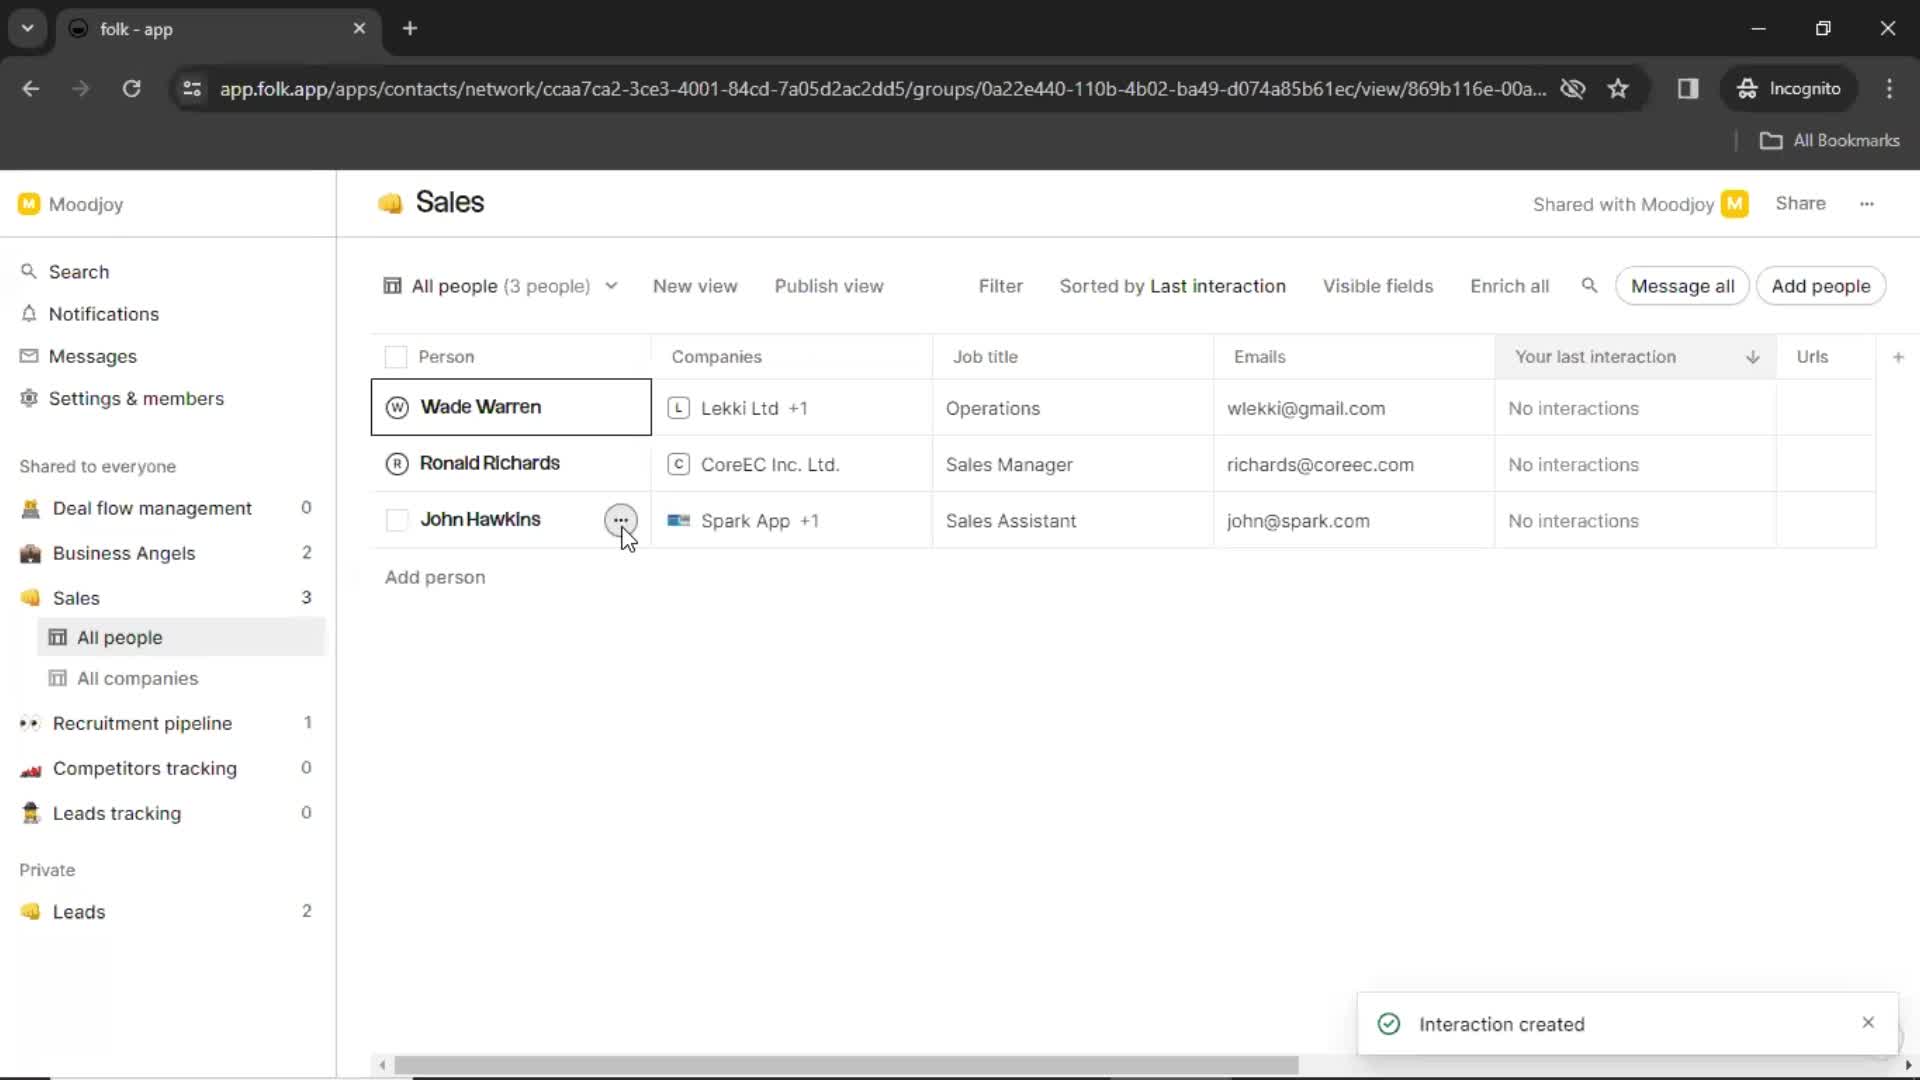Click the search magnifier icon in toolbar
The height and width of the screenshot is (1080, 1920).
click(1589, 285)
